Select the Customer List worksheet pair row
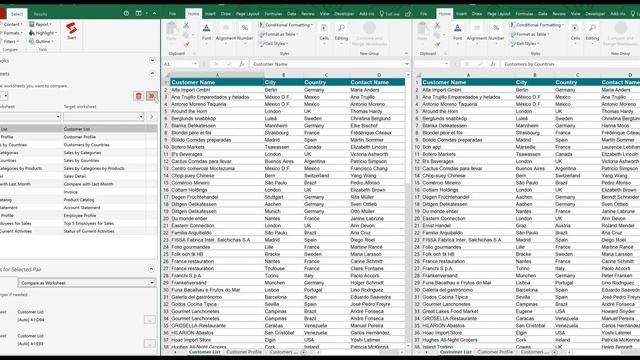 pos(78,129)
